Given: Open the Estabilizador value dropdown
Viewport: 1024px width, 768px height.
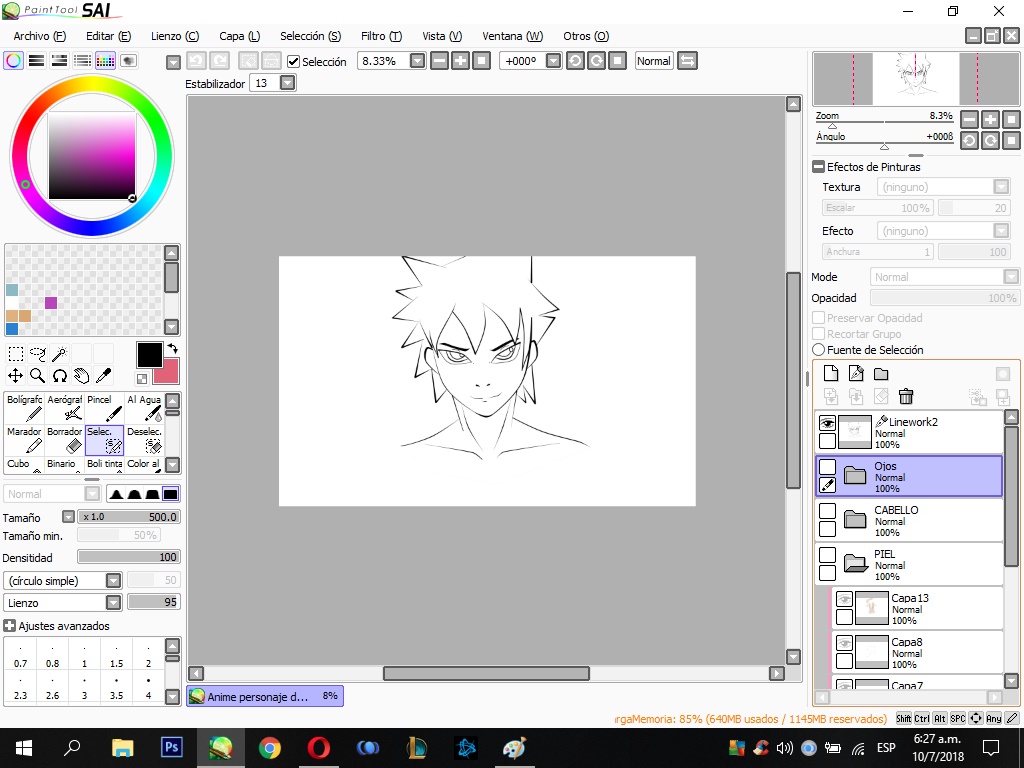Looking at the screenshot, I should 287,83.
